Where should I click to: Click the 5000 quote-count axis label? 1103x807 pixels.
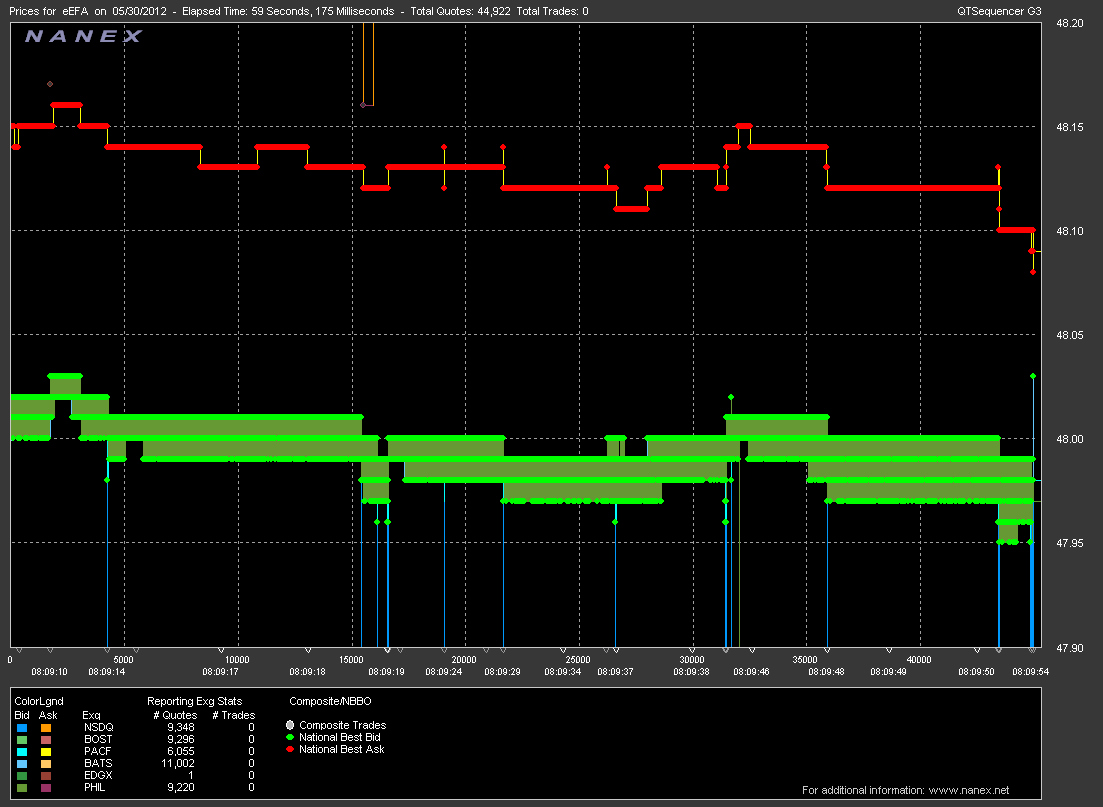tap(123, 660)
